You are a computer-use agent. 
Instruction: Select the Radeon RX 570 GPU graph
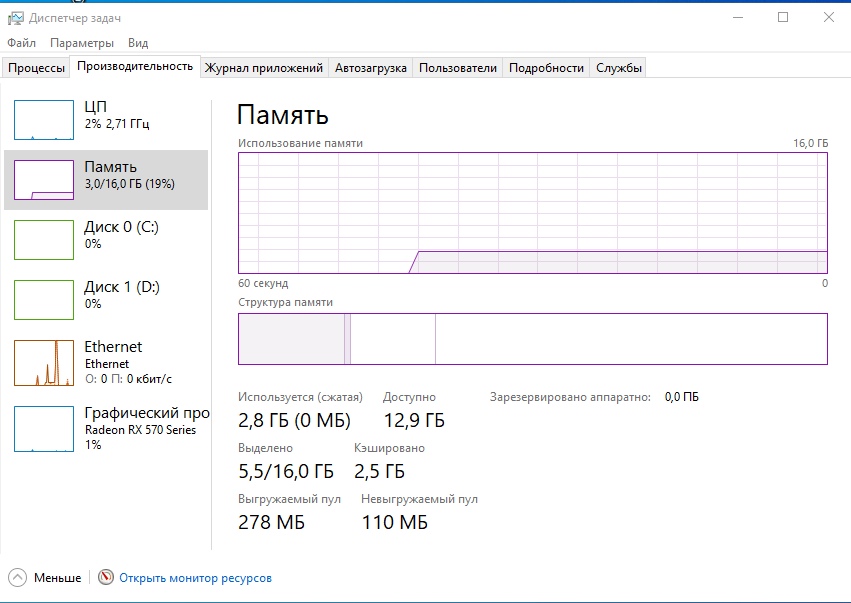pos(44,428)
